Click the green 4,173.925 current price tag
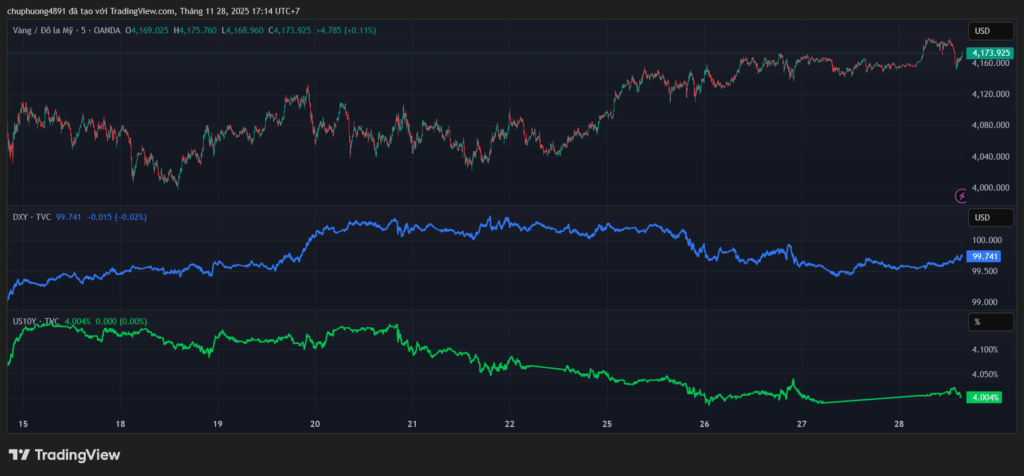 tap(990, 51)
